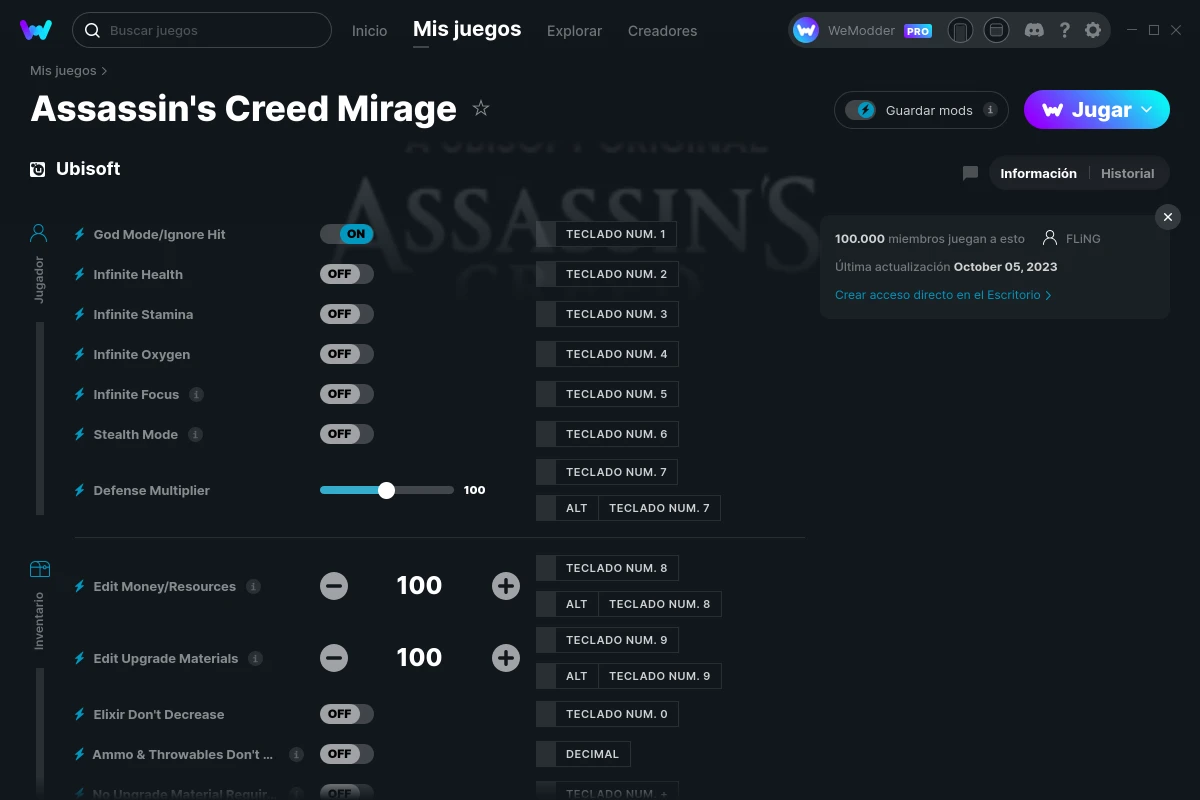Adjust the Defense Multiplier slider handle

click(386, 490)
